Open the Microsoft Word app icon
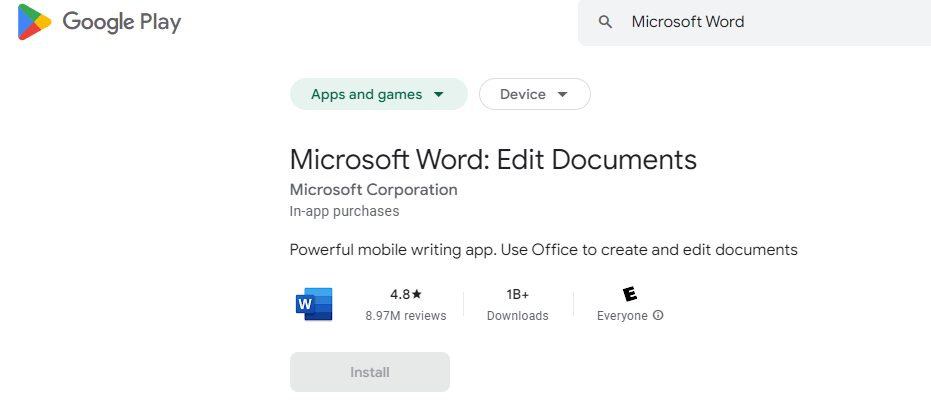The image size is (931, 419). click(314, 304)
